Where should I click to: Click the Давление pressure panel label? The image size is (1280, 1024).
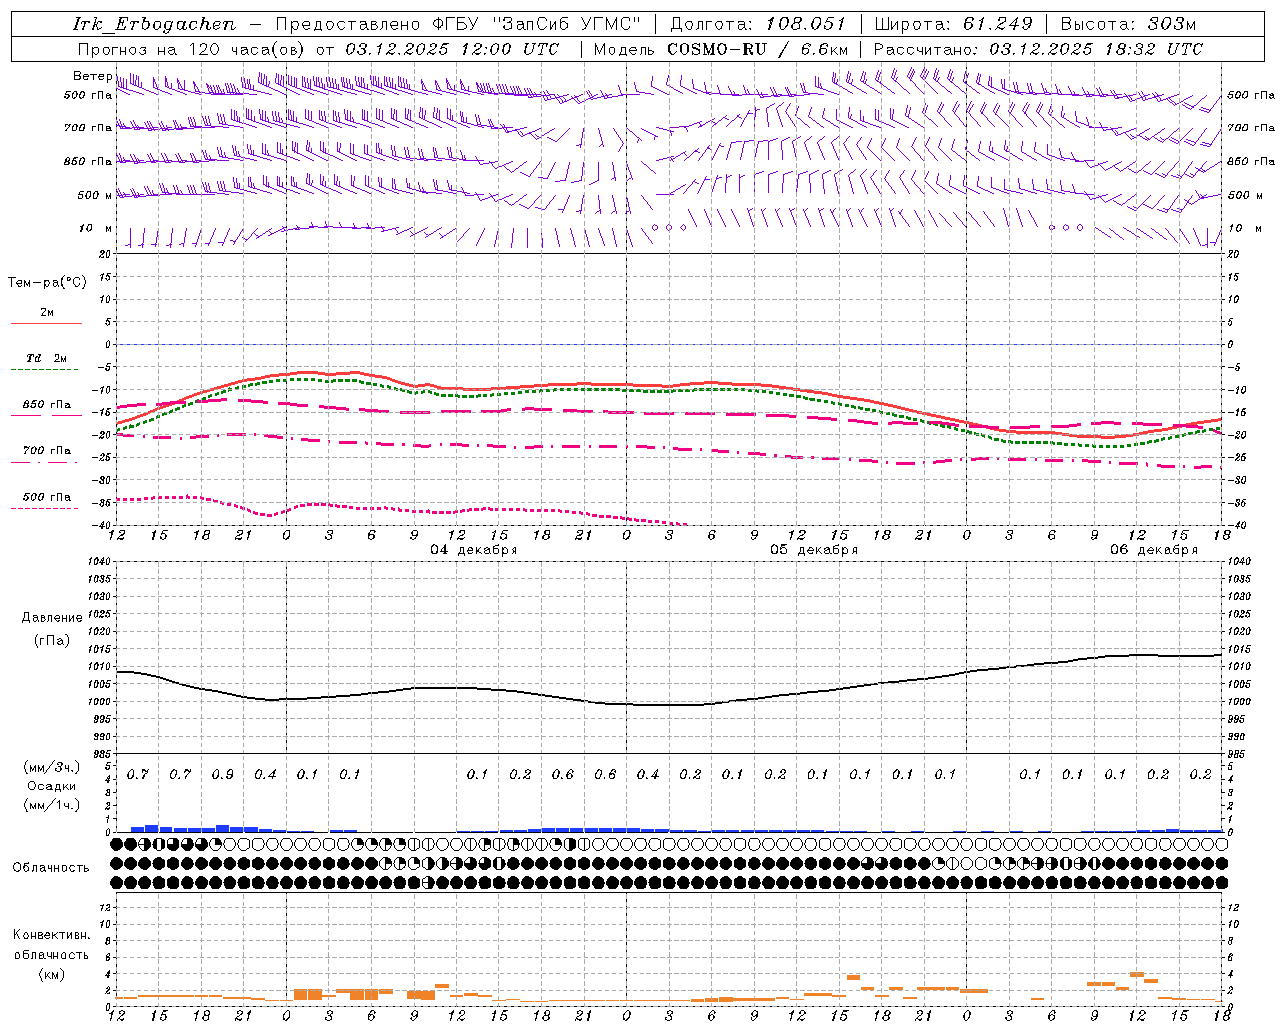click(x=52, y=618)
